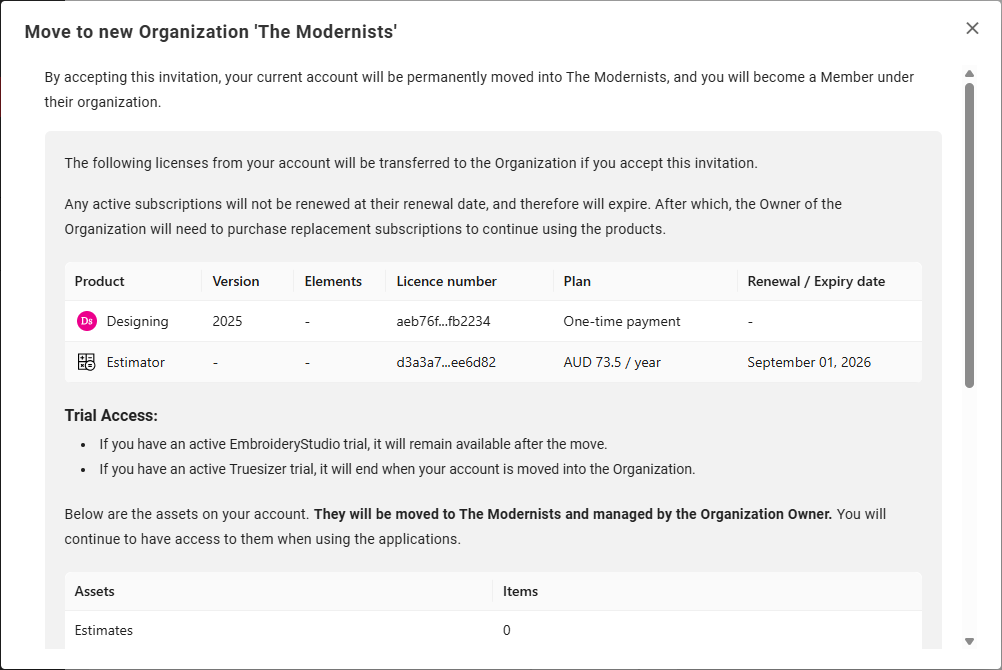Click the Licence number column header

coord(446,282)
